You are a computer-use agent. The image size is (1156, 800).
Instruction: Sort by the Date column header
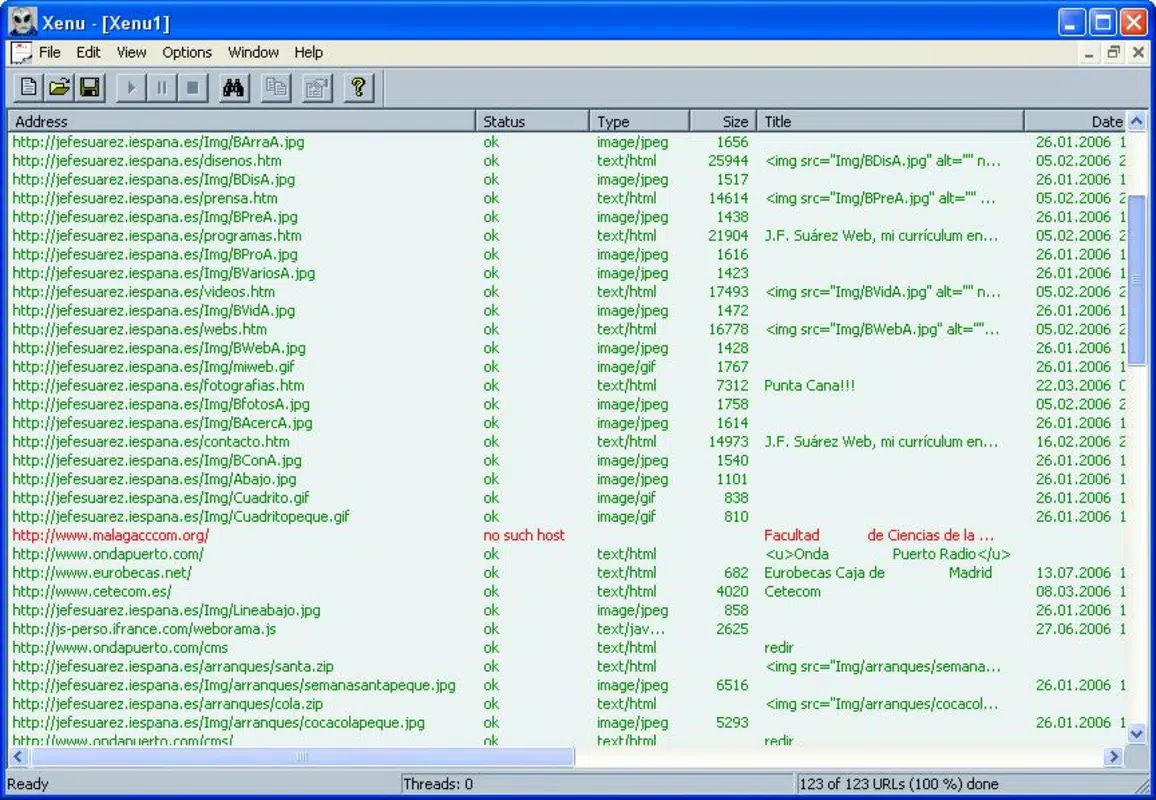[1076, 122]
